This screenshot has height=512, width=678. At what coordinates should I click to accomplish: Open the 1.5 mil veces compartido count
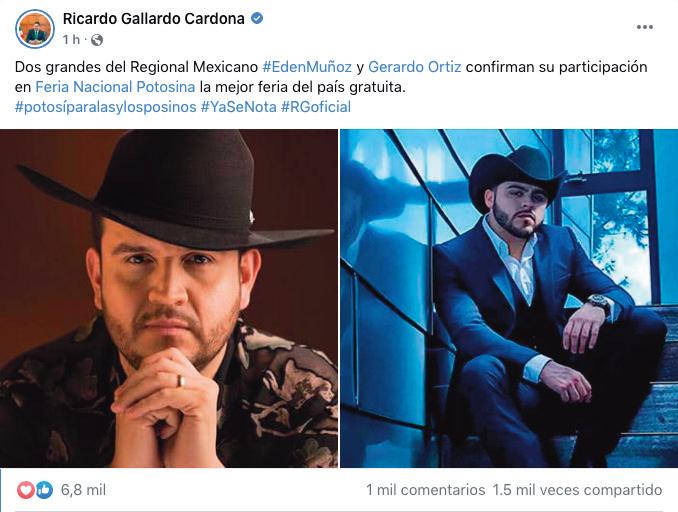(577, 490)
